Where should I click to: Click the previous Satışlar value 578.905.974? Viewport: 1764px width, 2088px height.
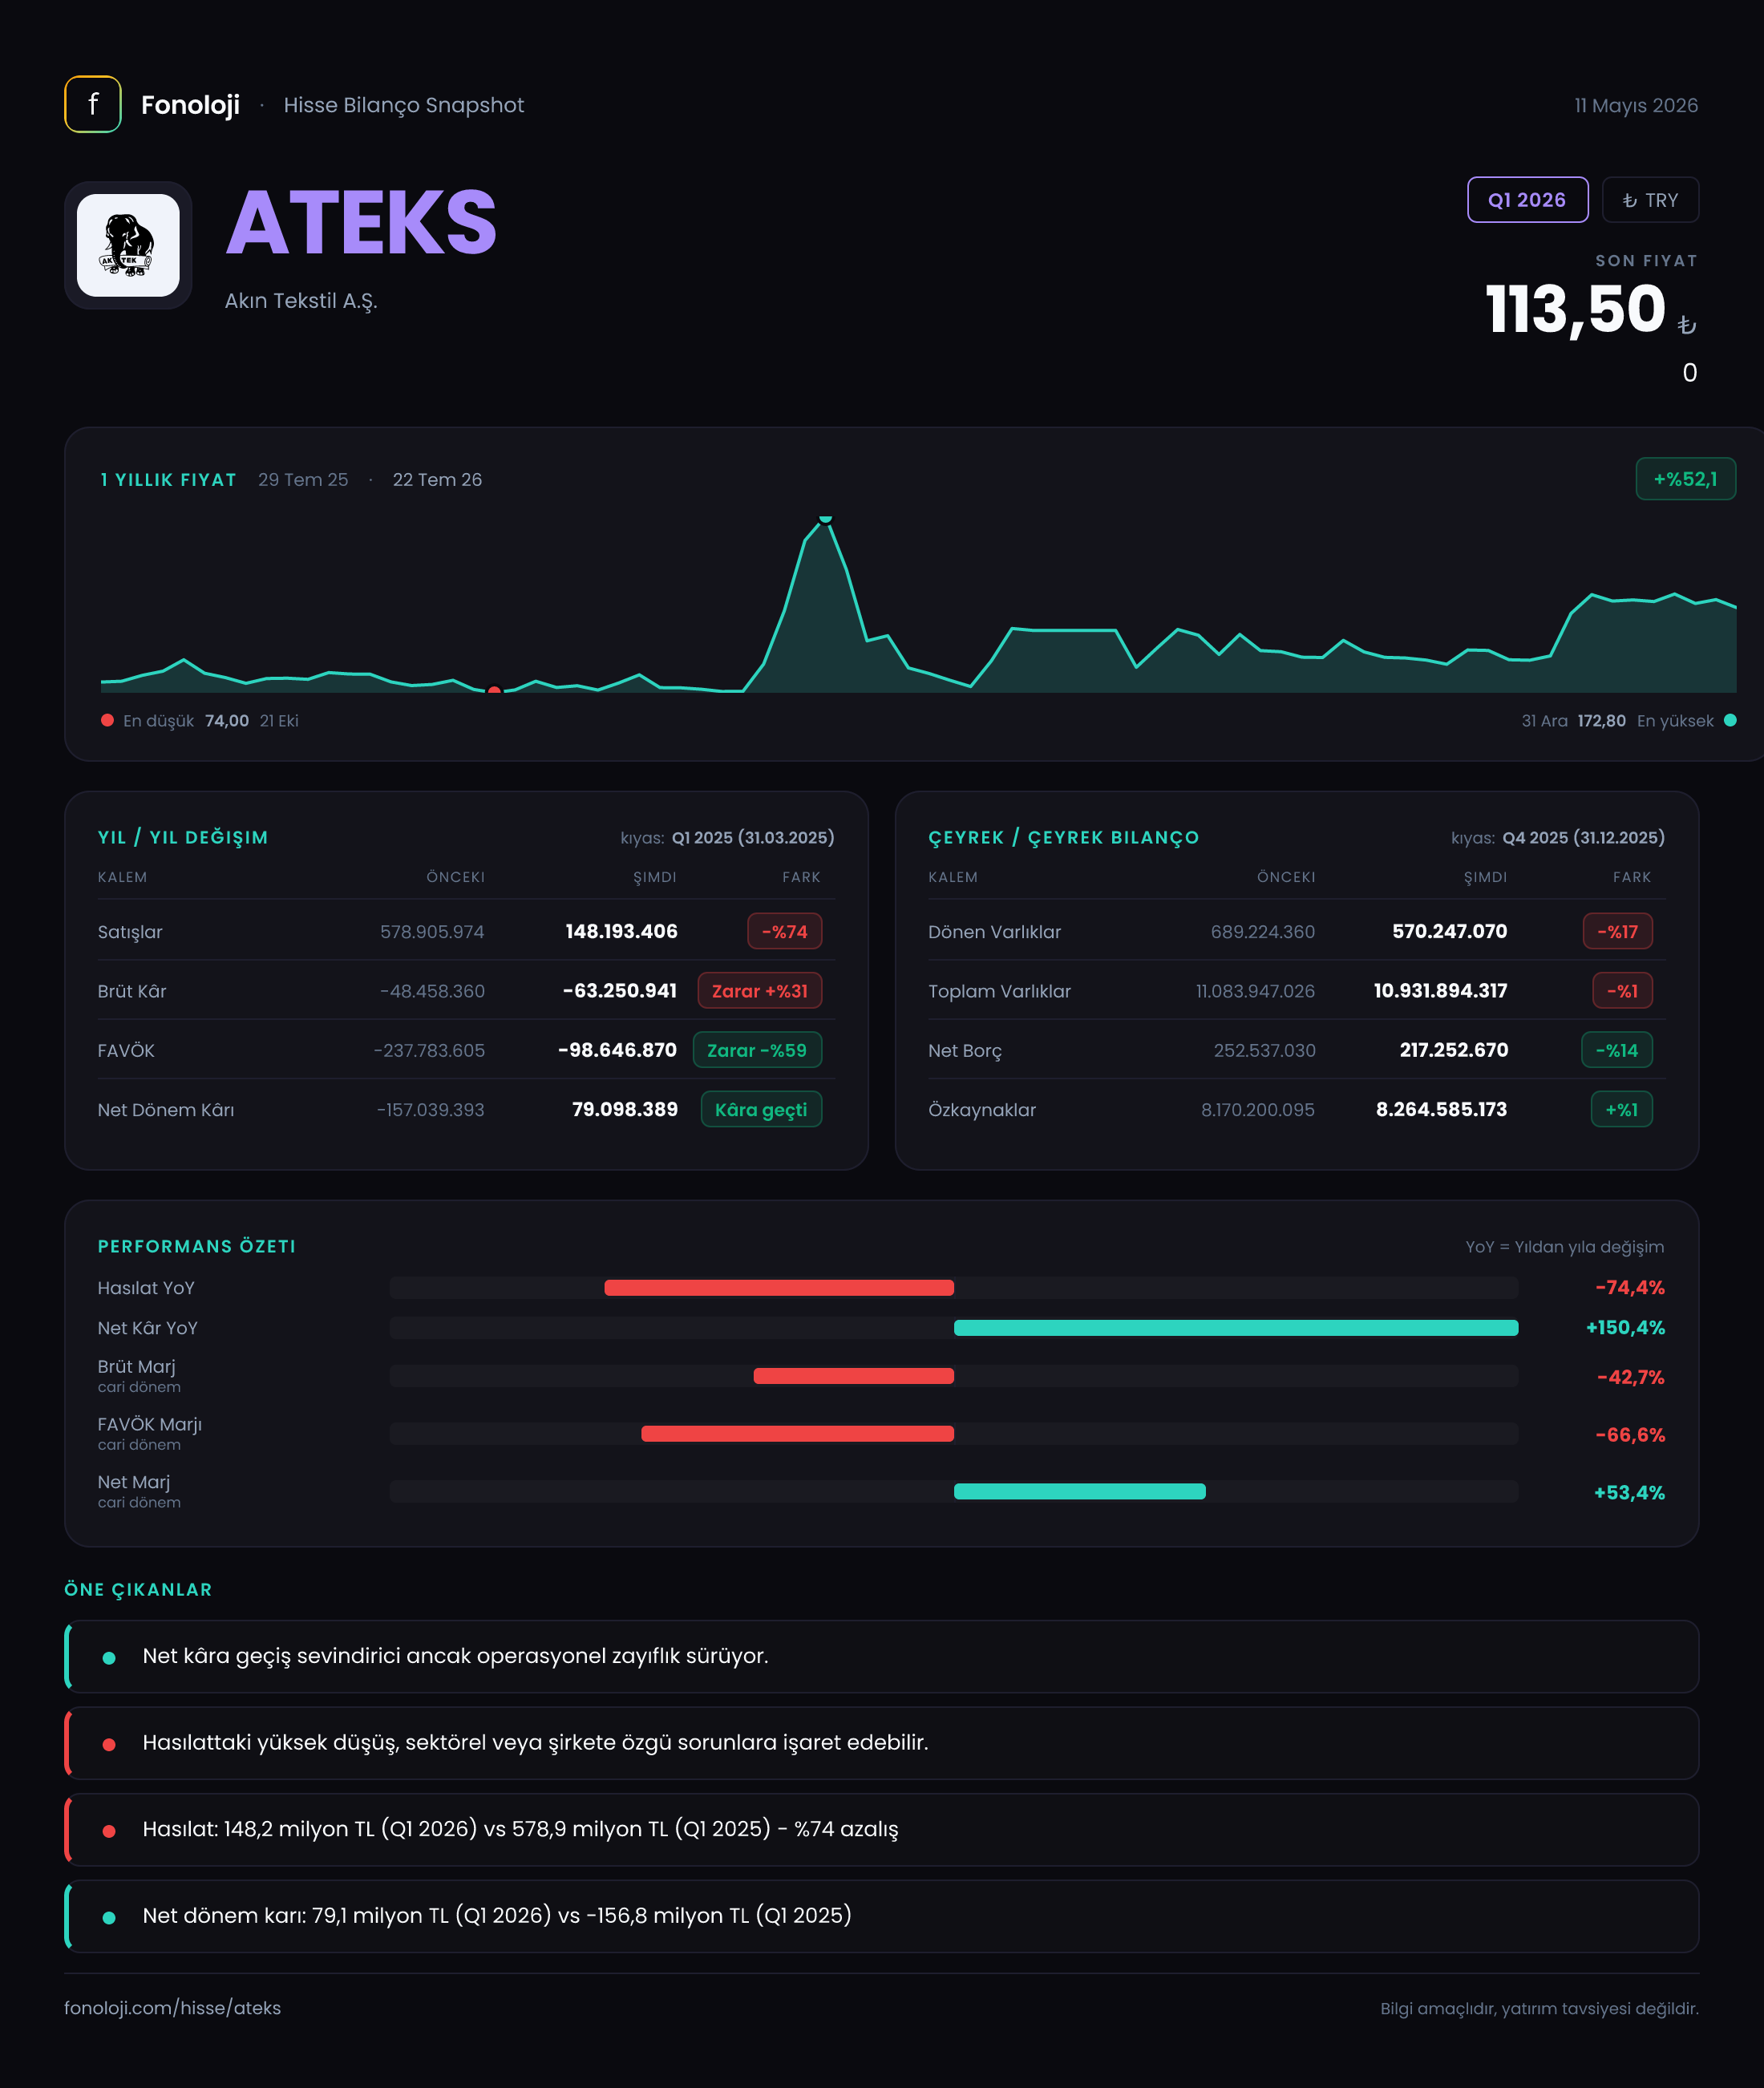coord(432,932)
